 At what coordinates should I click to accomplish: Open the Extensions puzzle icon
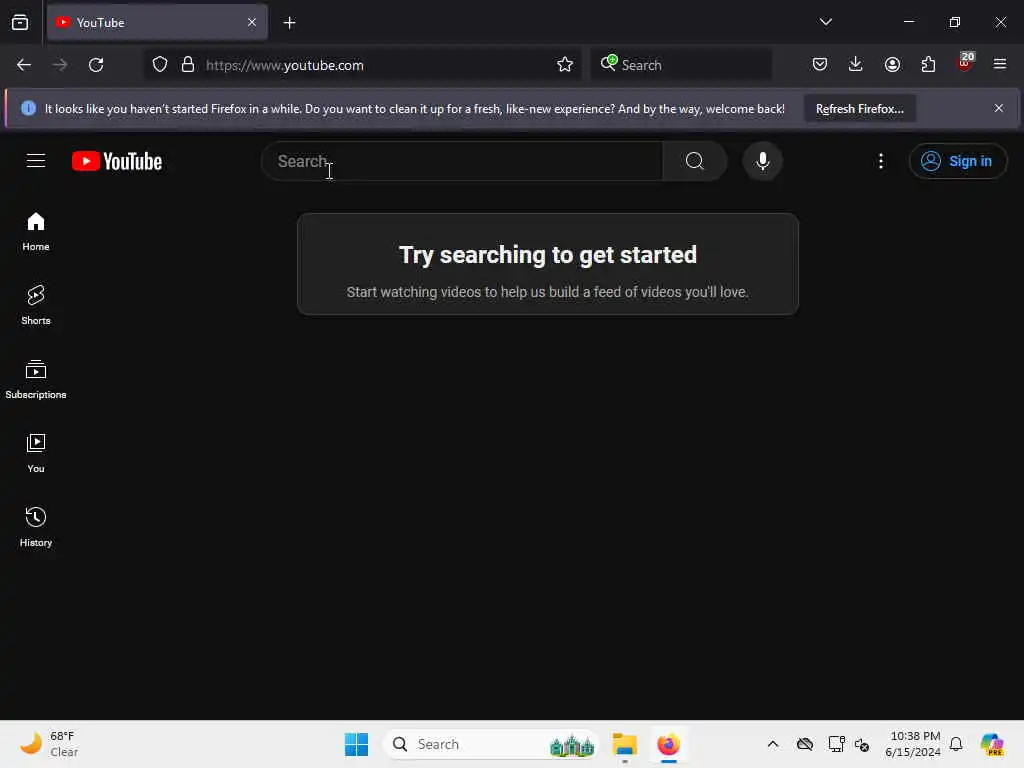pyautogui.click(x=928, y=64)
